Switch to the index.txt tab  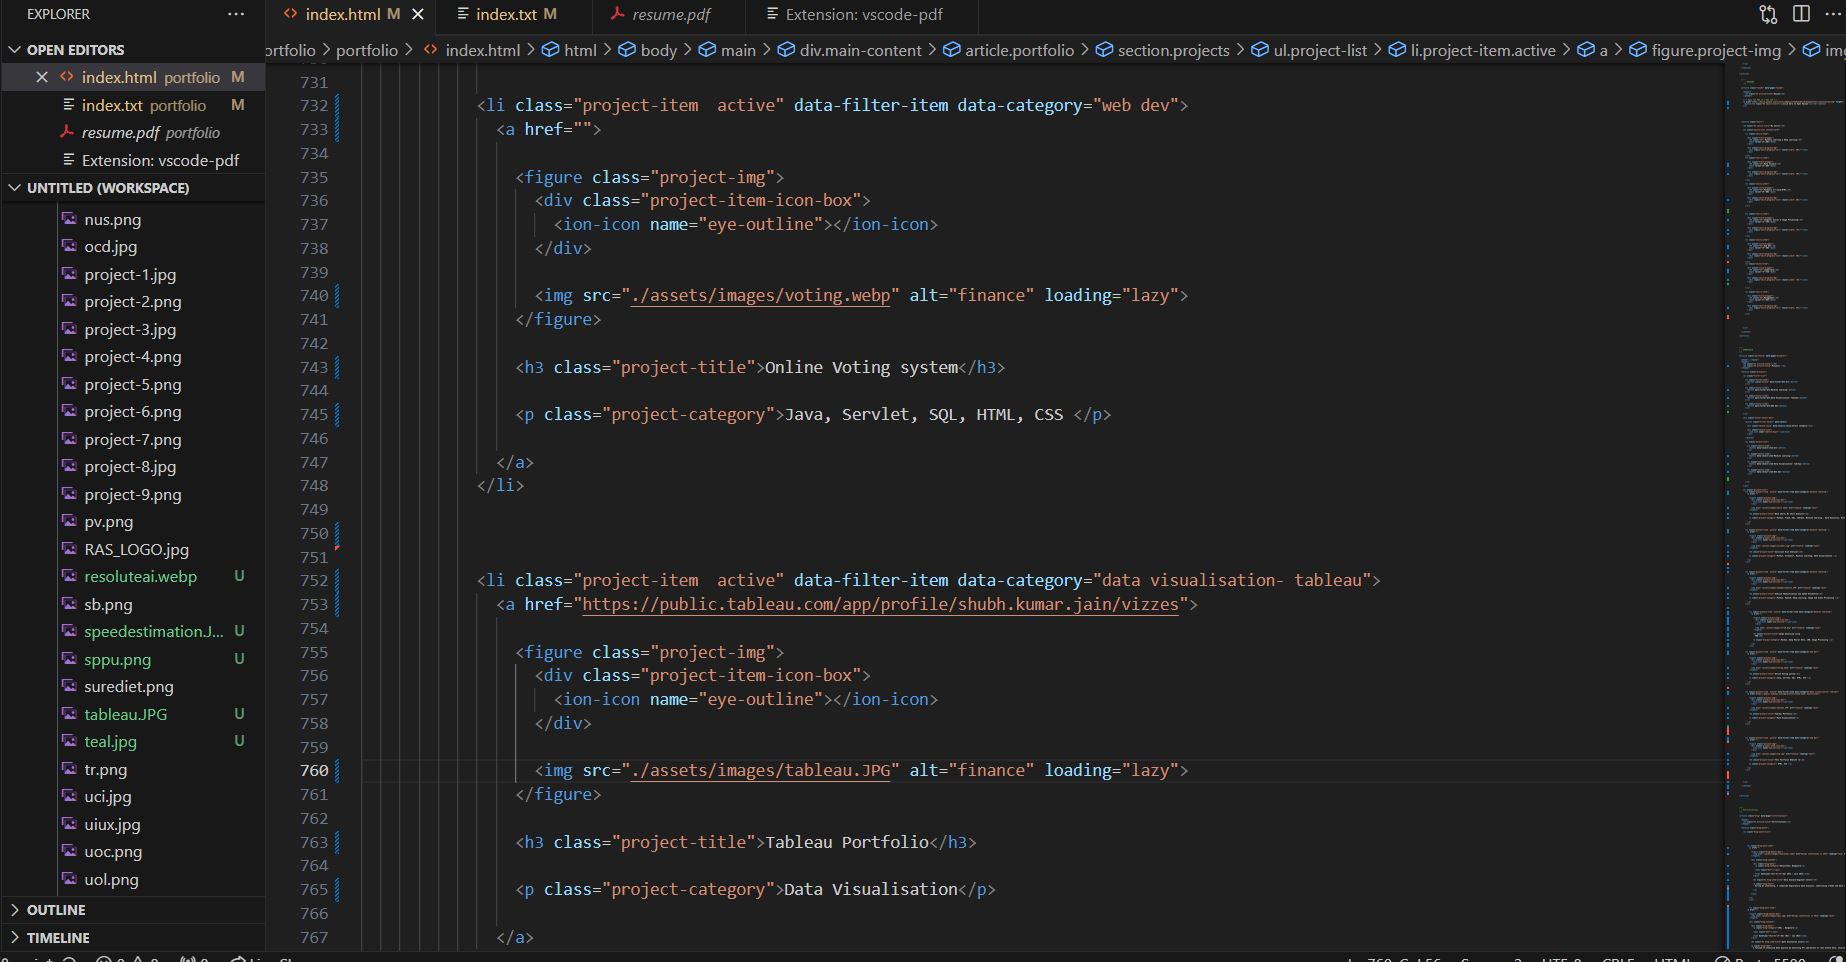point(506,14)
